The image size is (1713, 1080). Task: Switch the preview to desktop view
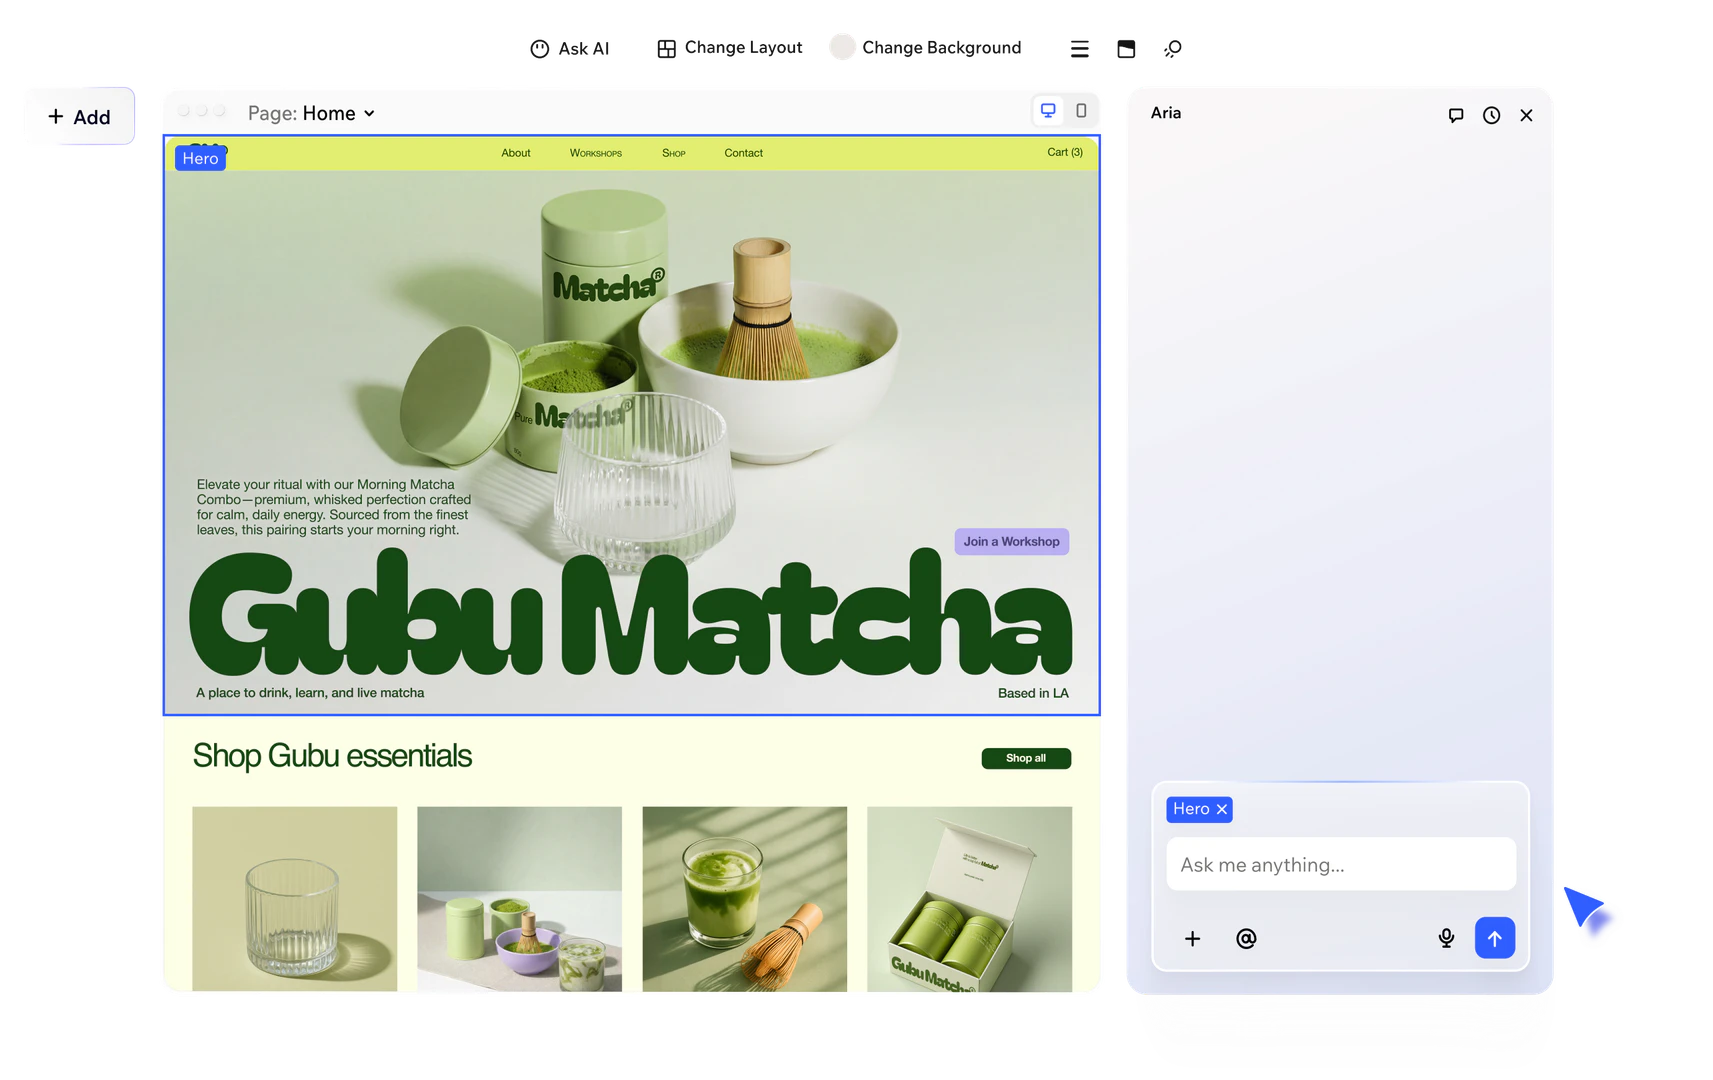[x=1047, y=110]
